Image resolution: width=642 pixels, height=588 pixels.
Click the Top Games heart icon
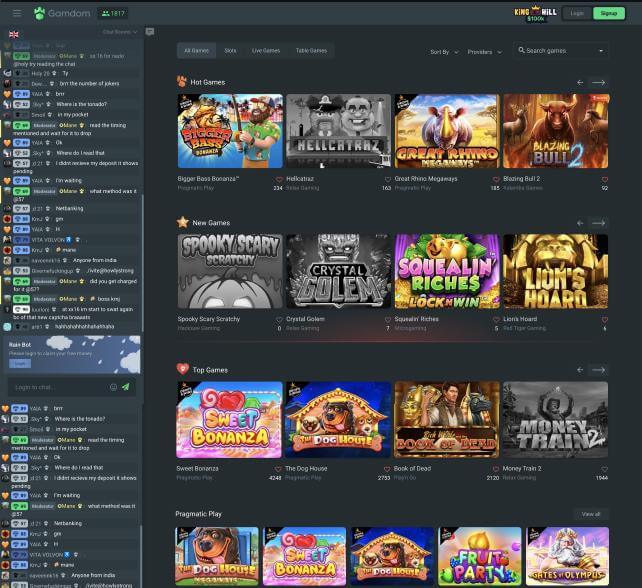coord(183,369)
